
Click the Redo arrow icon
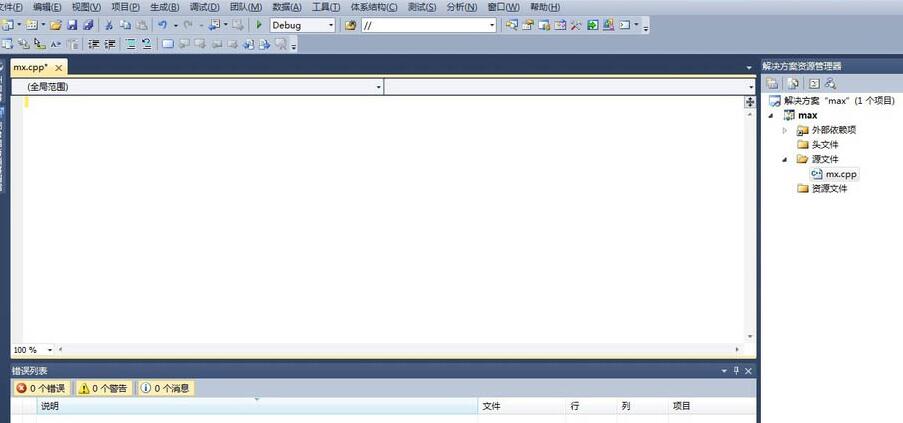tap(187, 25)
